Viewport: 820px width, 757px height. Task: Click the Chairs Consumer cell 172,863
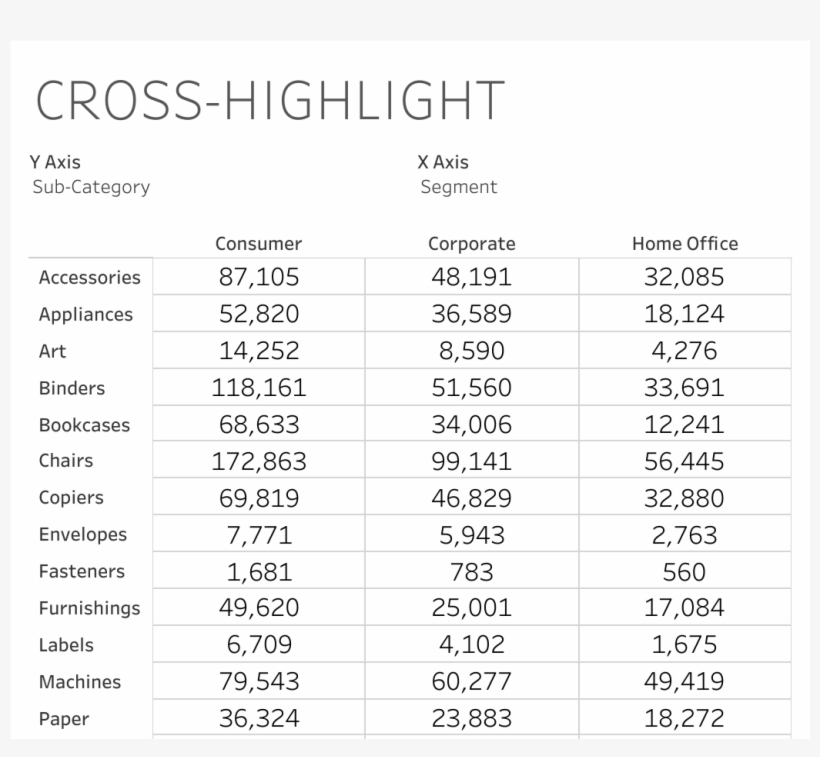258,462
